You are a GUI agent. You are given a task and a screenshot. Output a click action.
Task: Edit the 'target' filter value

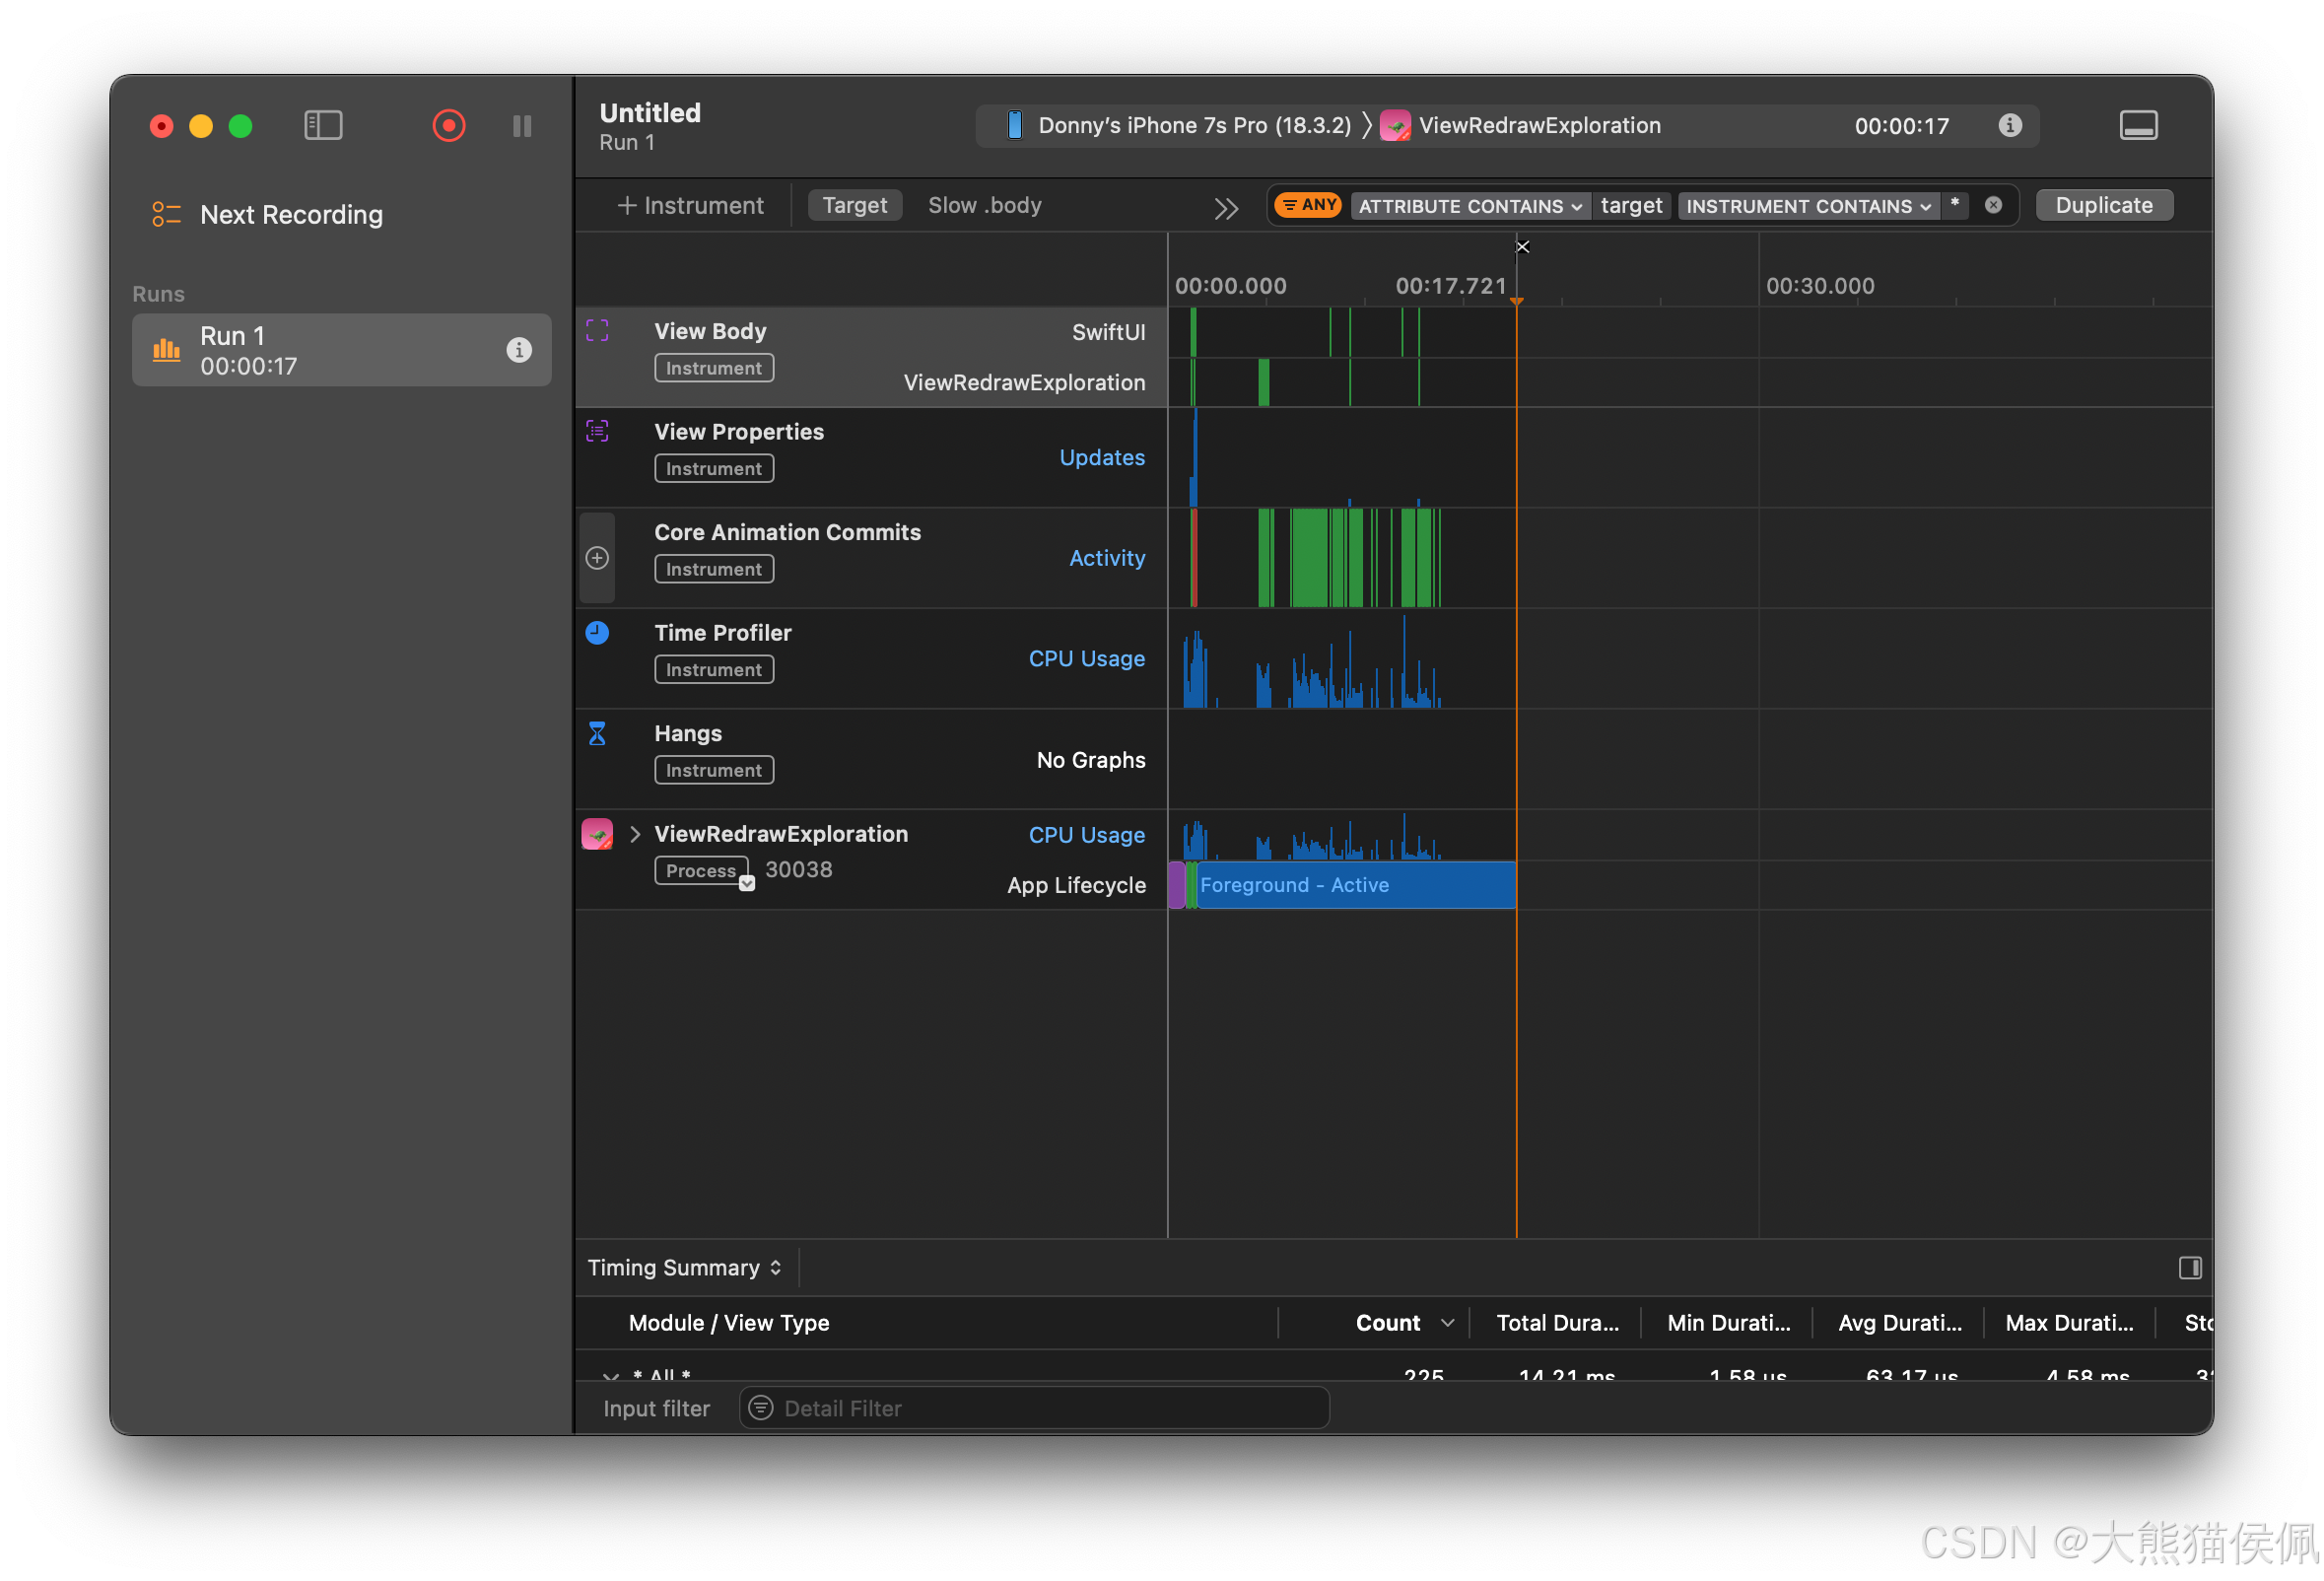(x=1630, y=206)
